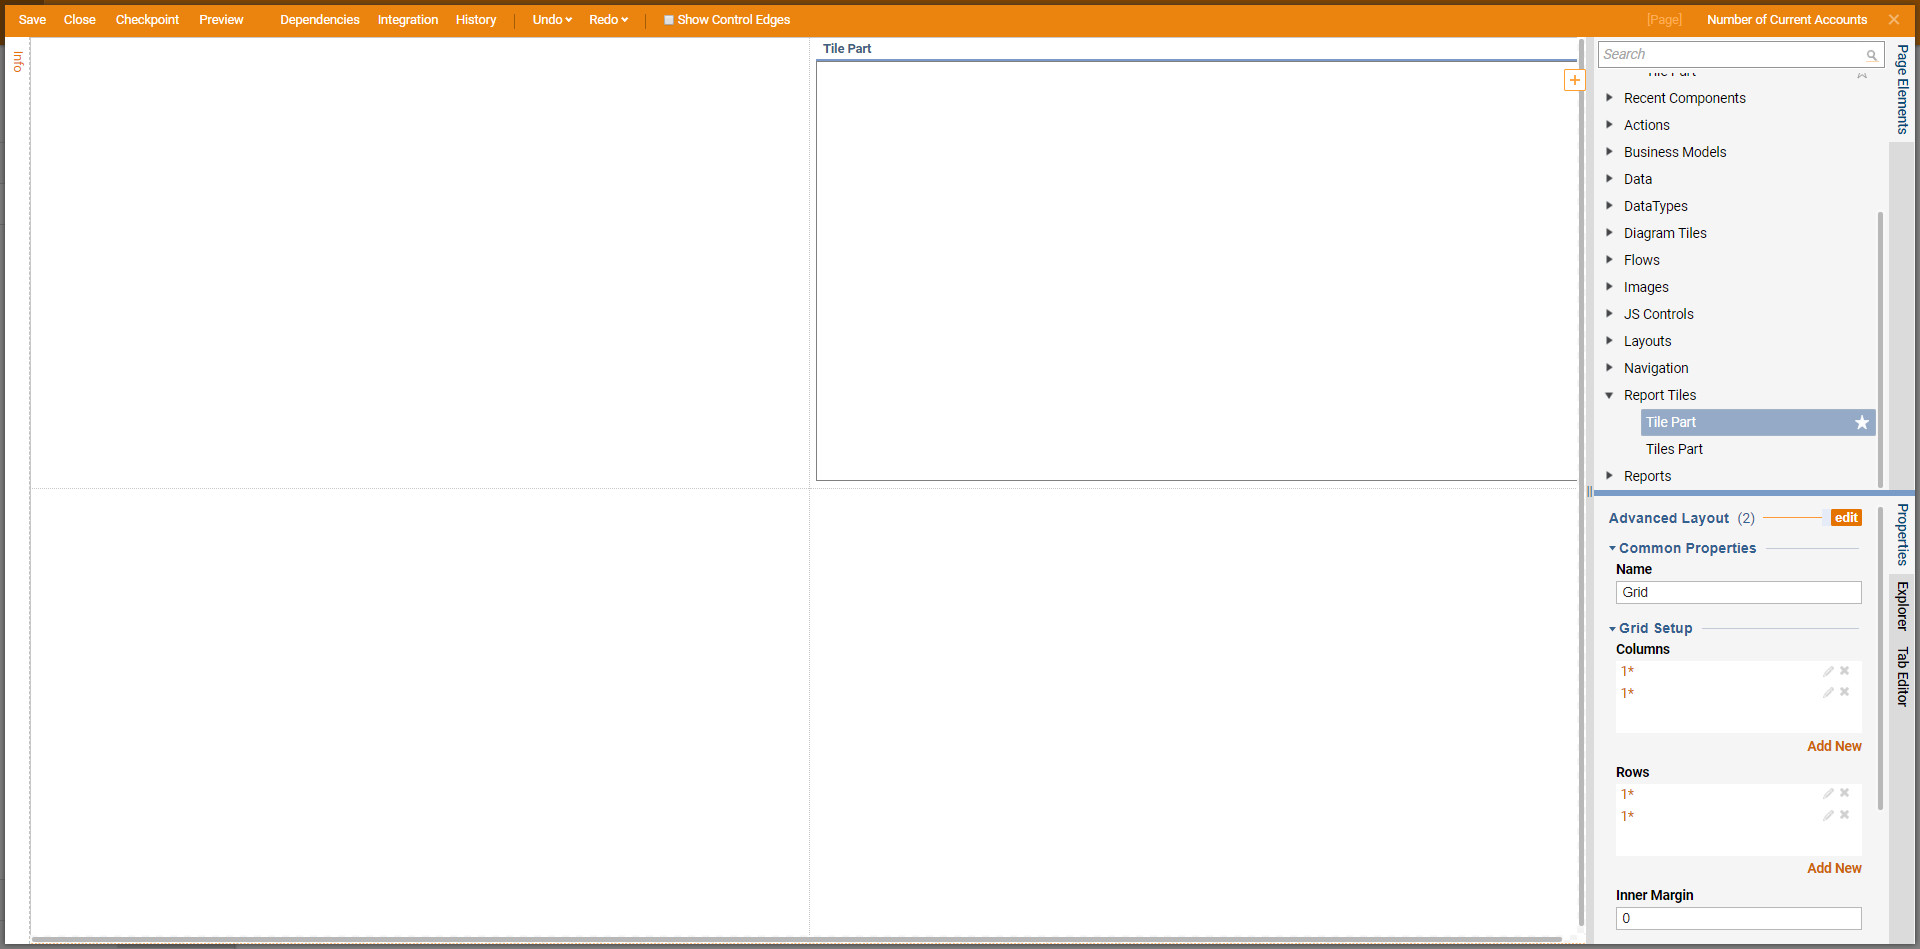The width and height of the screenshot is (1920, 949).
Task: Click the [Page] label in the title bar
Action: [x=1664, y=20]
